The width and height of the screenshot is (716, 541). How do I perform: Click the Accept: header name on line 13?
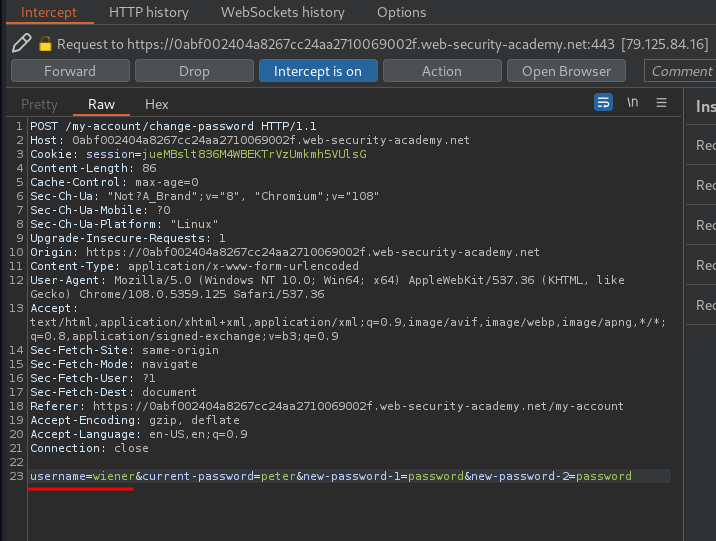click(x=54, y=308)
